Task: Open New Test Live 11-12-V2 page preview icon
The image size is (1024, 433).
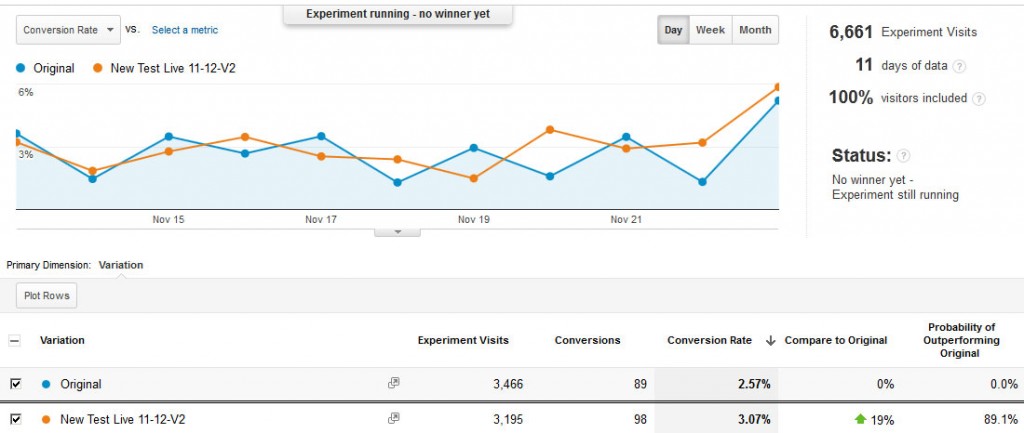Action: (393, 418)
